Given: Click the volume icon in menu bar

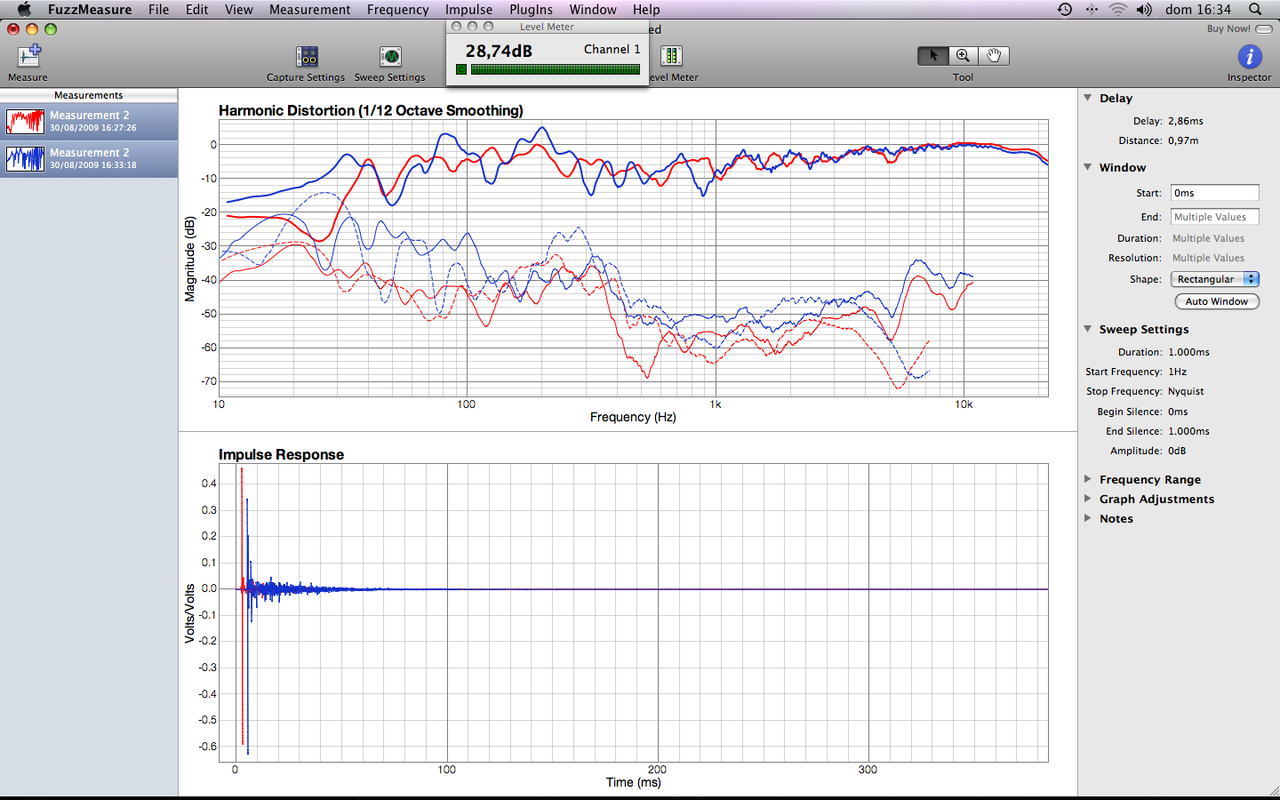Looking at the screenshot, I should pos(1146,9).
